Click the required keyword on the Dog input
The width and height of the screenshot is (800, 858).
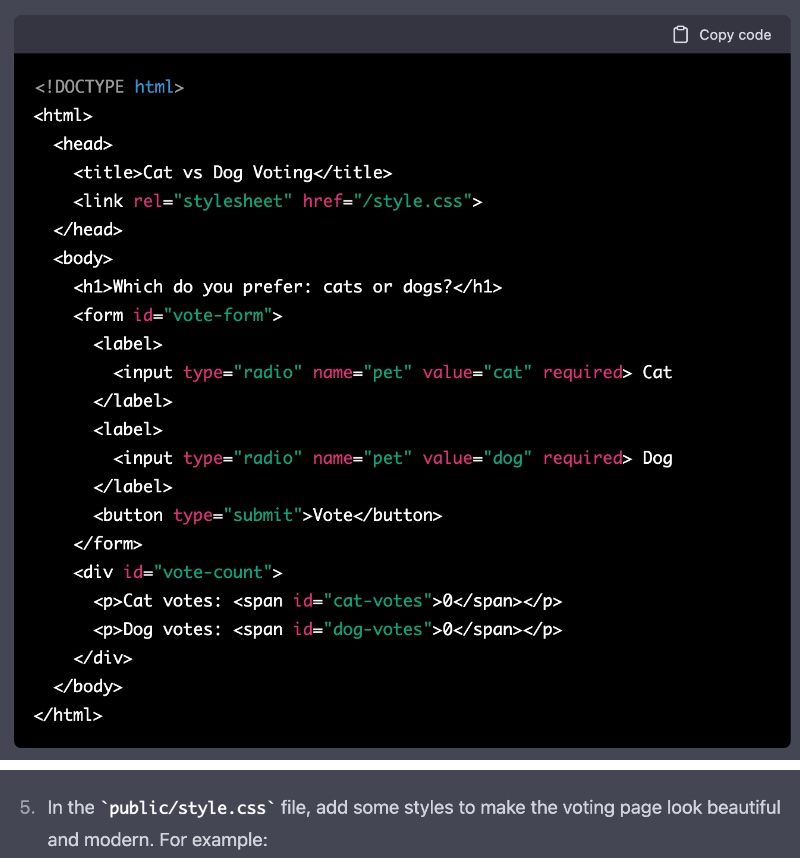pyautogui.click(x=582, y=457)
